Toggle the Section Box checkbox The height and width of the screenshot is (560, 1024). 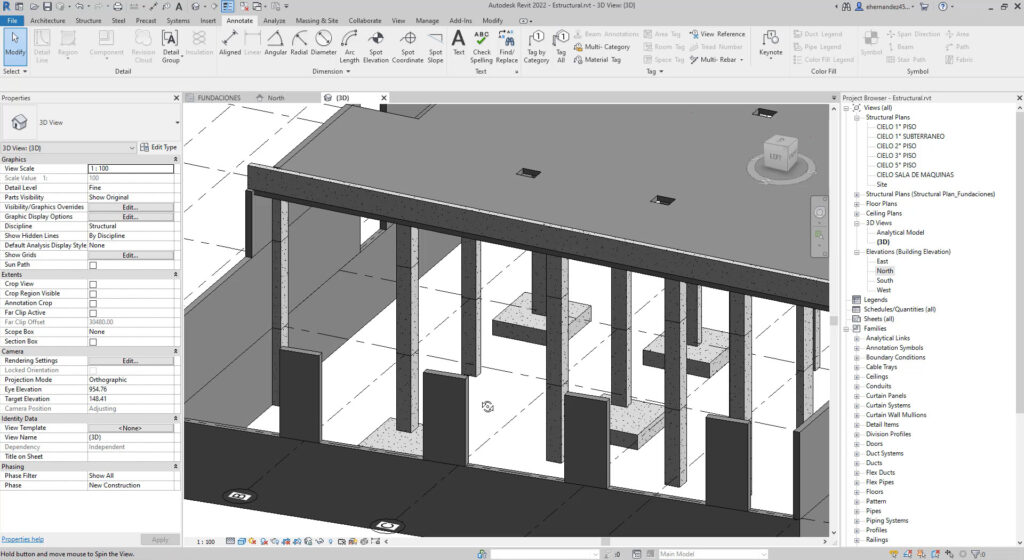(x=93, y=342)
